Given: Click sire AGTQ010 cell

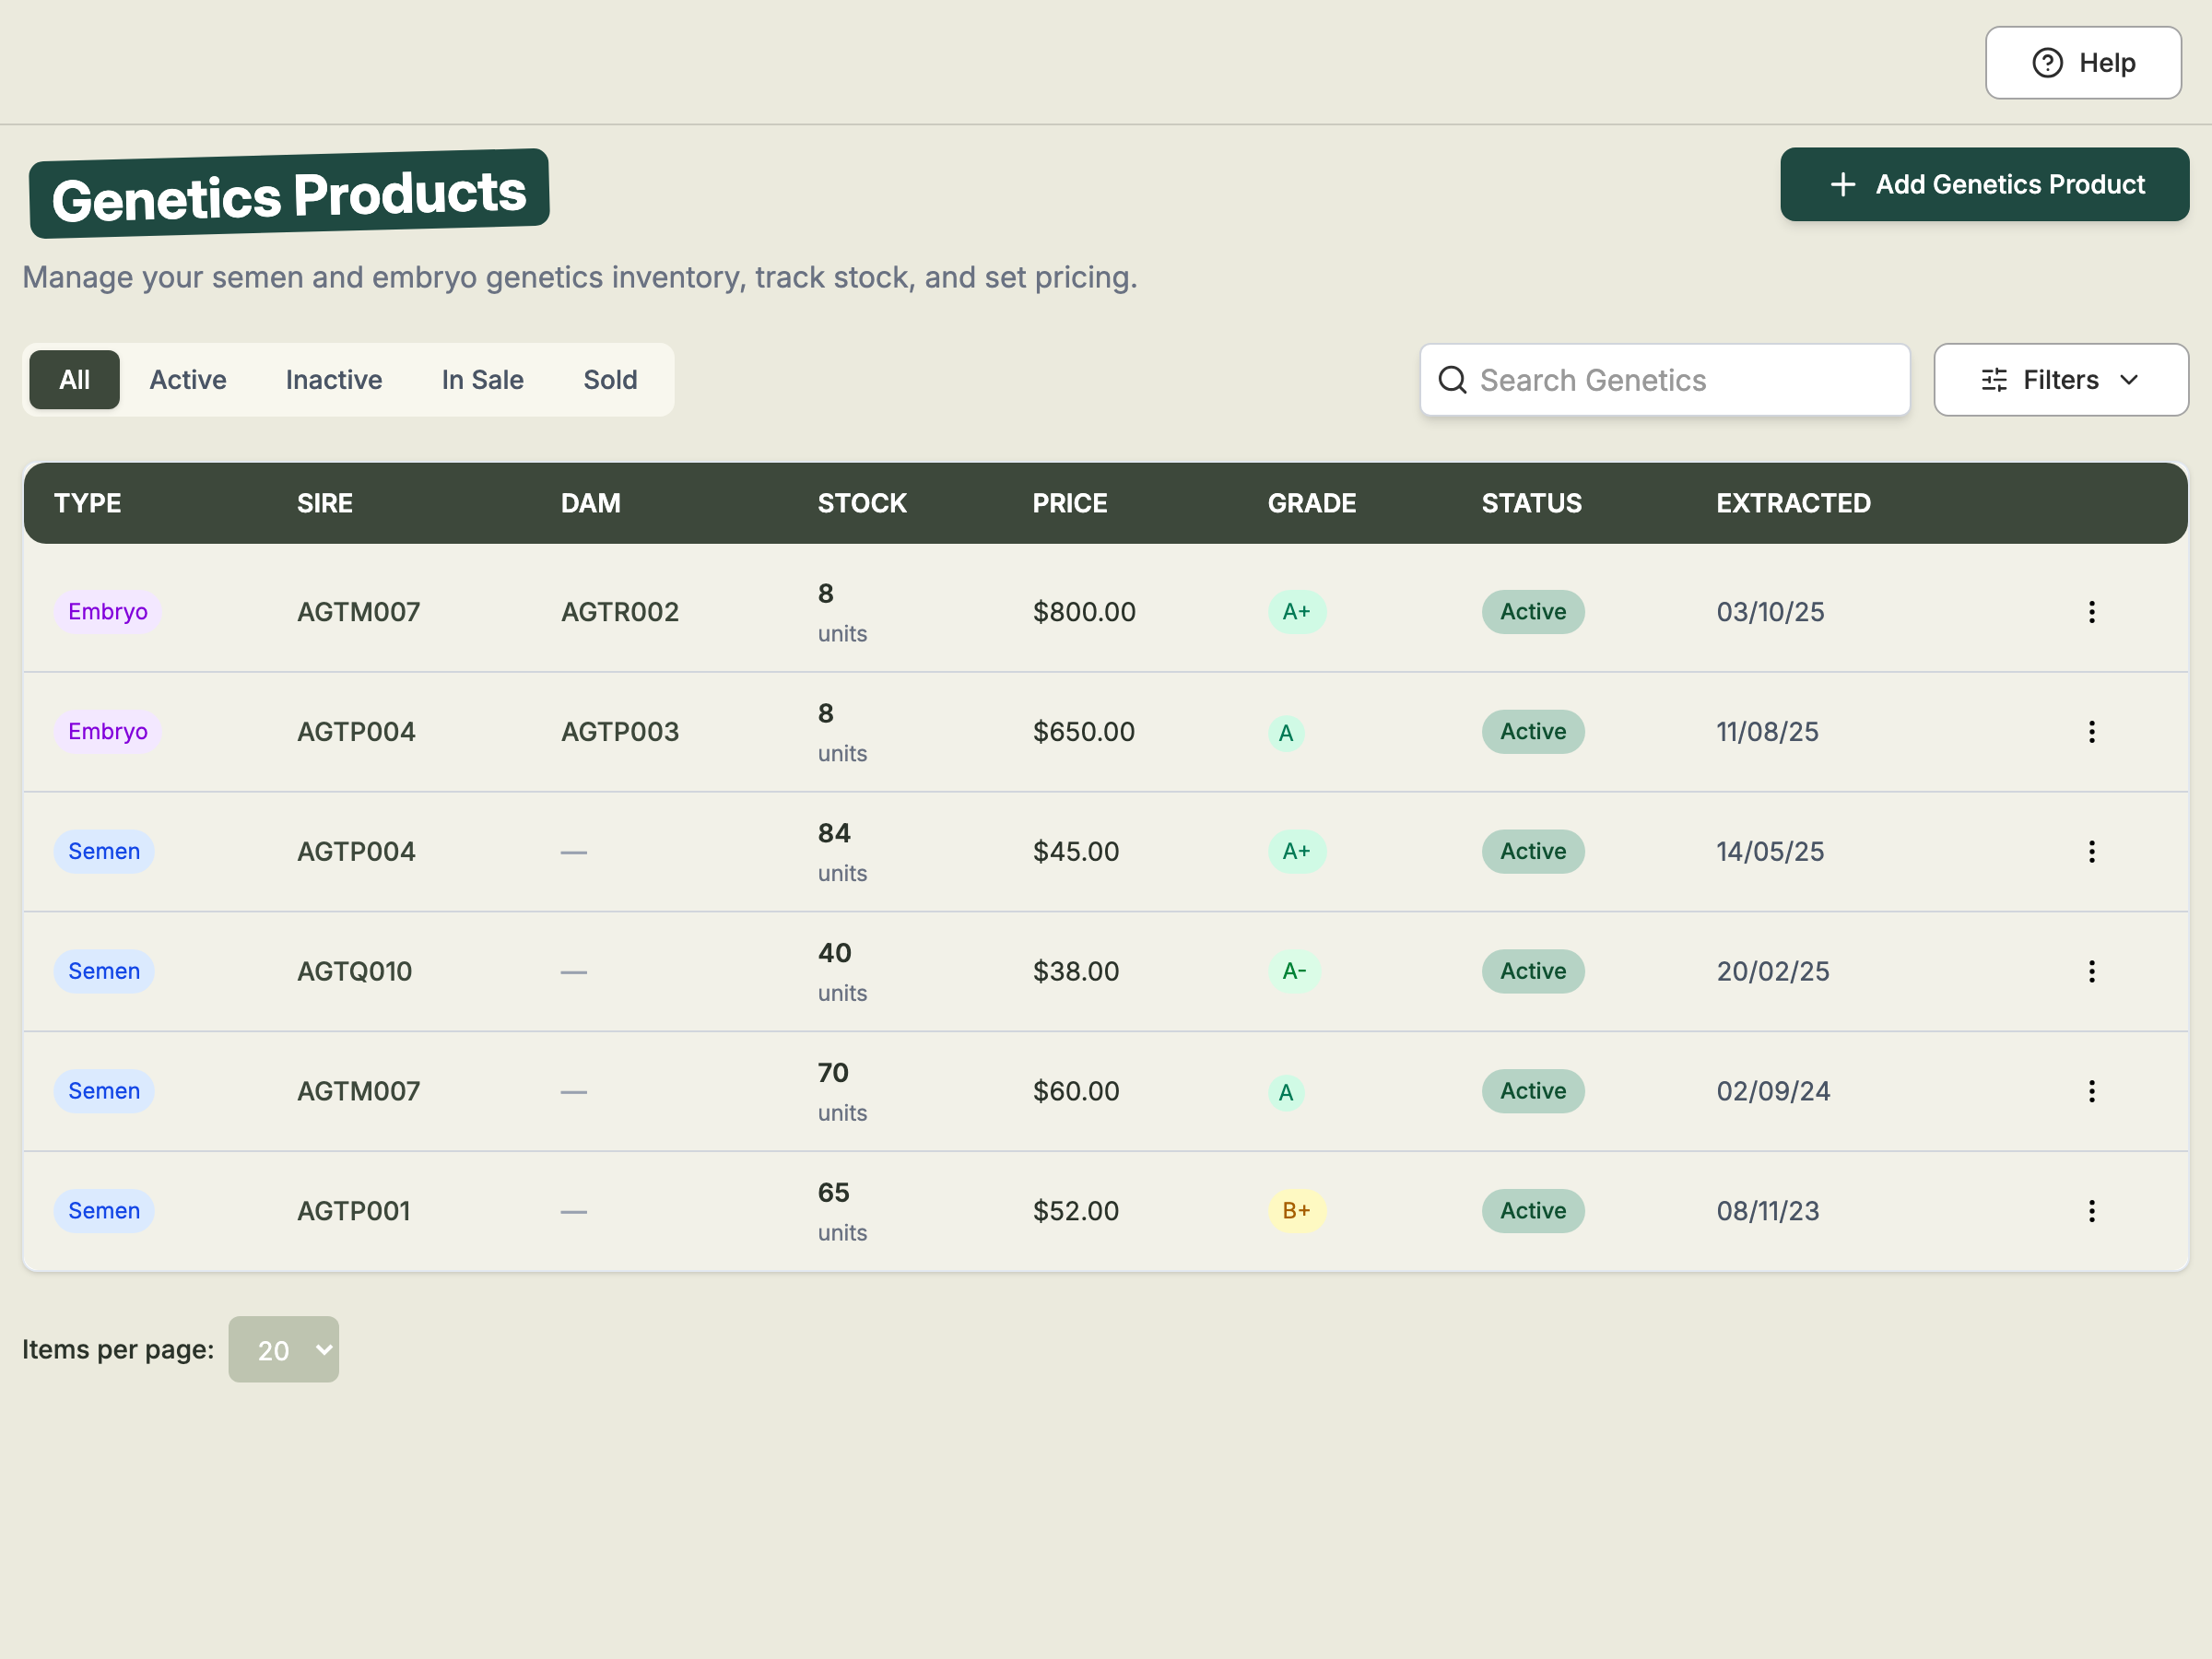Looking at the screenshot, I should [x=355, y=971].
